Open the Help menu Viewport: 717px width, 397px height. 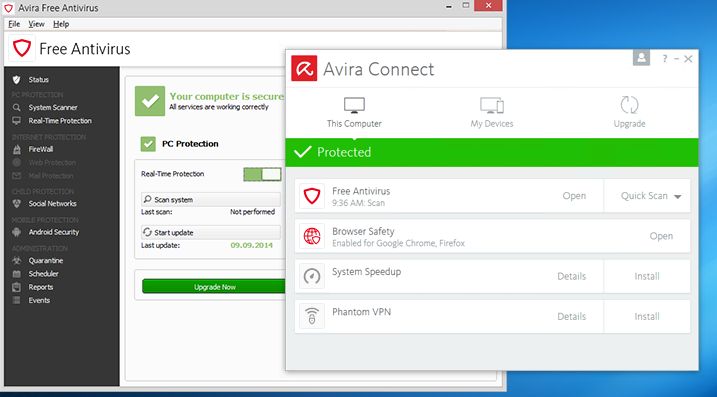coord(61,24)
